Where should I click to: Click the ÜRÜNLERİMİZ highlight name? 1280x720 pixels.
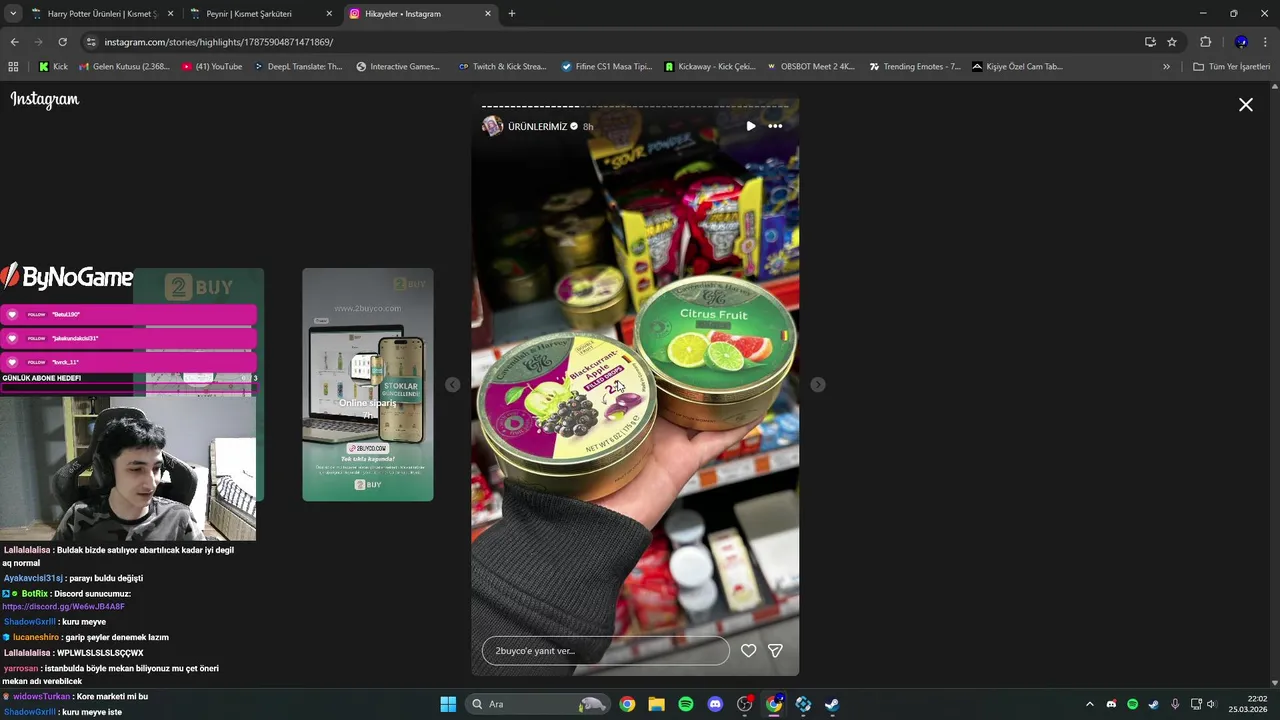(x=537, y=127)
